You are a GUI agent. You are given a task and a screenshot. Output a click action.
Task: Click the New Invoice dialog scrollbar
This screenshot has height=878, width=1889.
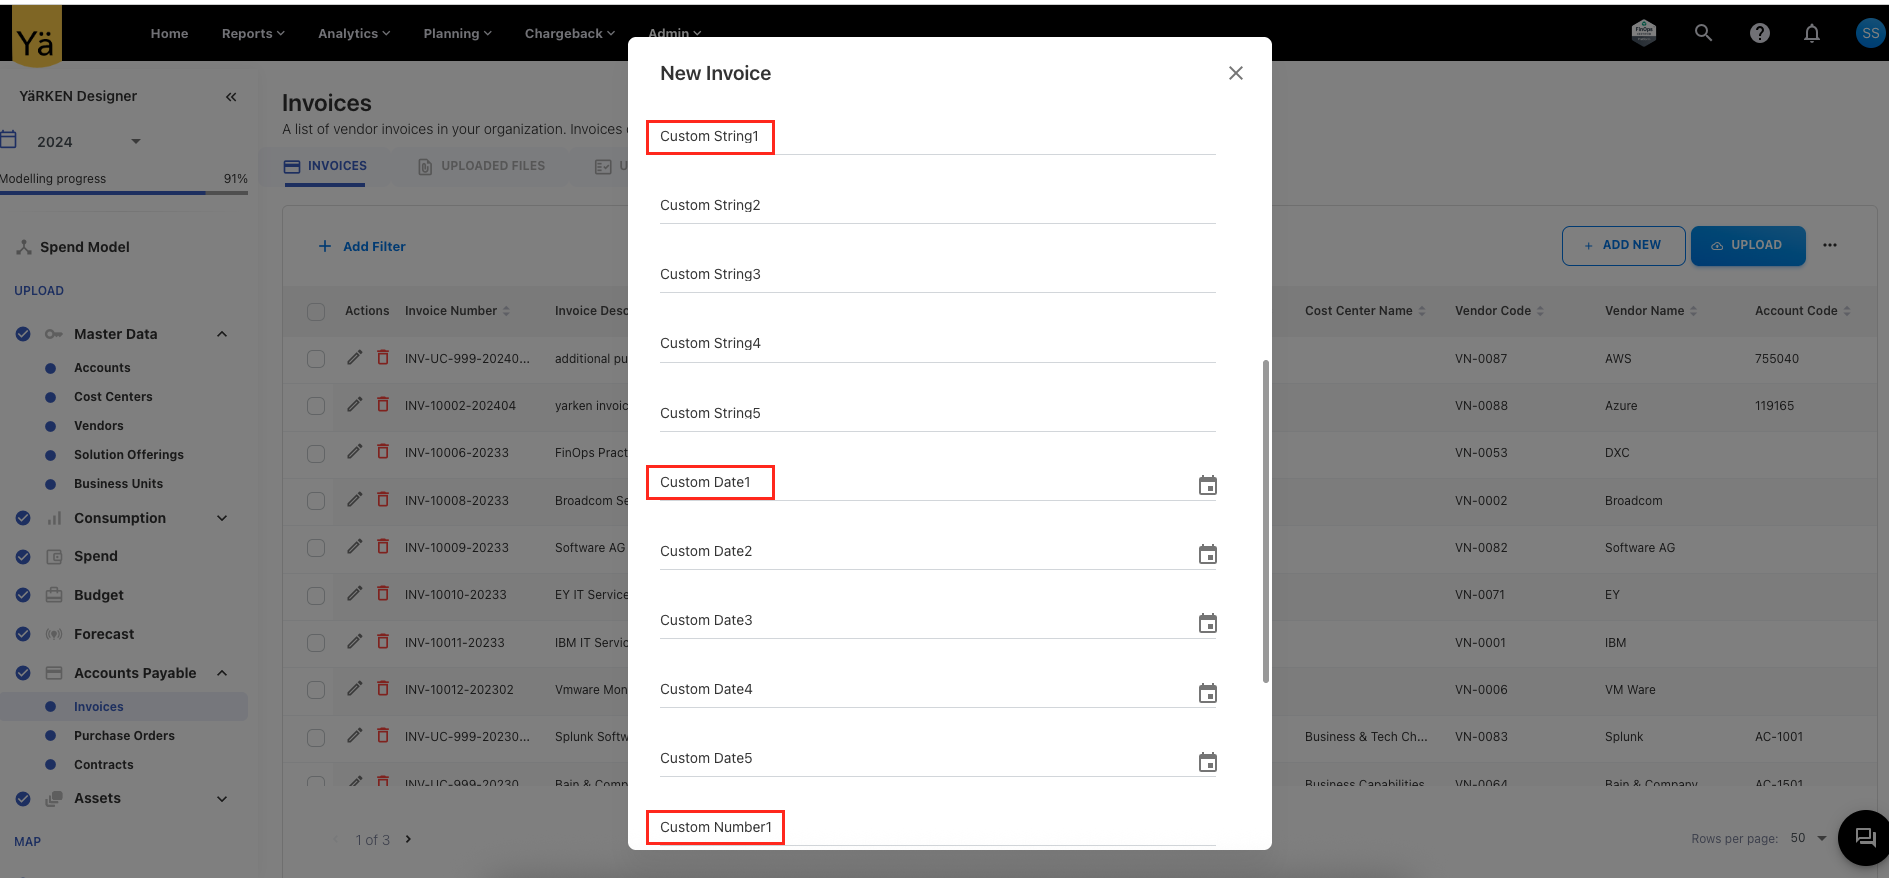1266,521
